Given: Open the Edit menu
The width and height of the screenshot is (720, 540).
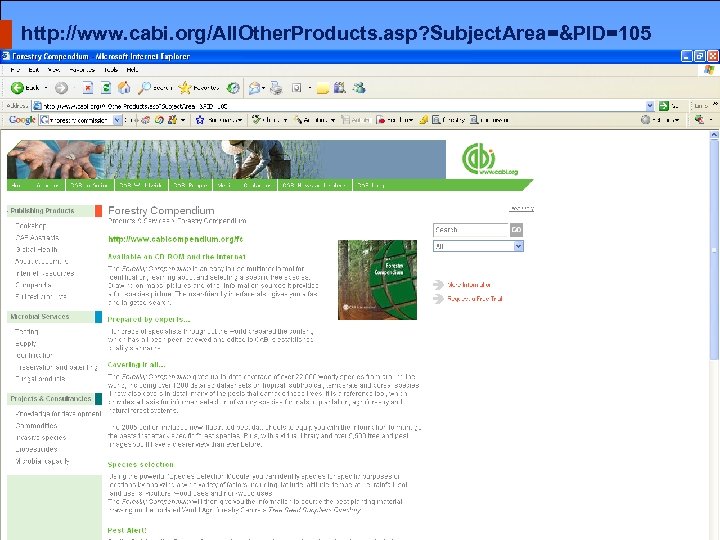Looking at the screenshot, I should (34, 70).
